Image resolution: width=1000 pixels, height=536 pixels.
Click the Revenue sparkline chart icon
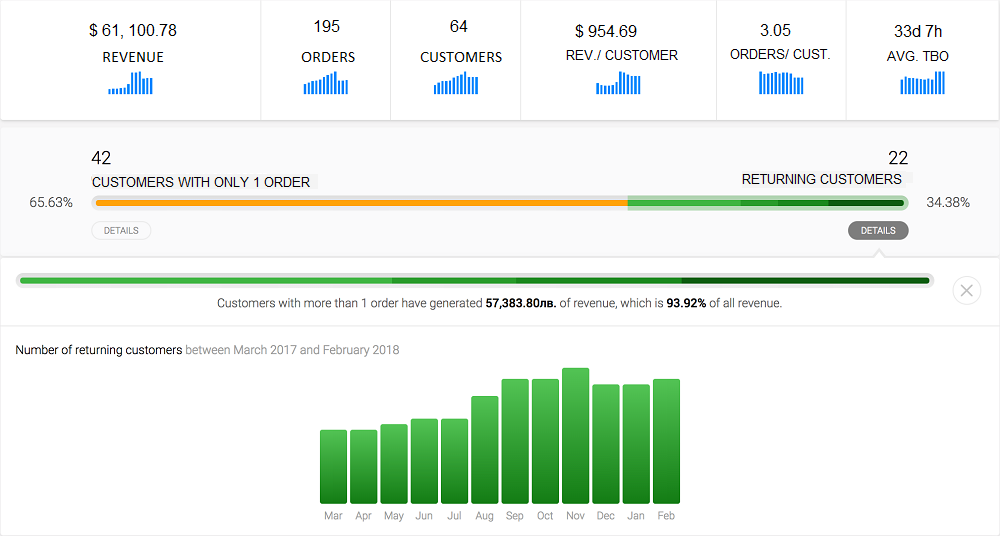click(x=130, y=84)
